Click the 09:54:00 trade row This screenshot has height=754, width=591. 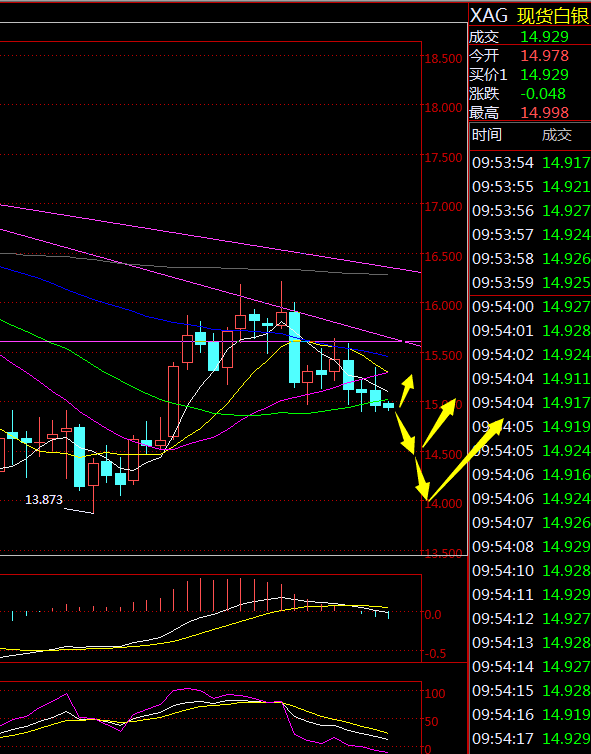pos(530,306)
